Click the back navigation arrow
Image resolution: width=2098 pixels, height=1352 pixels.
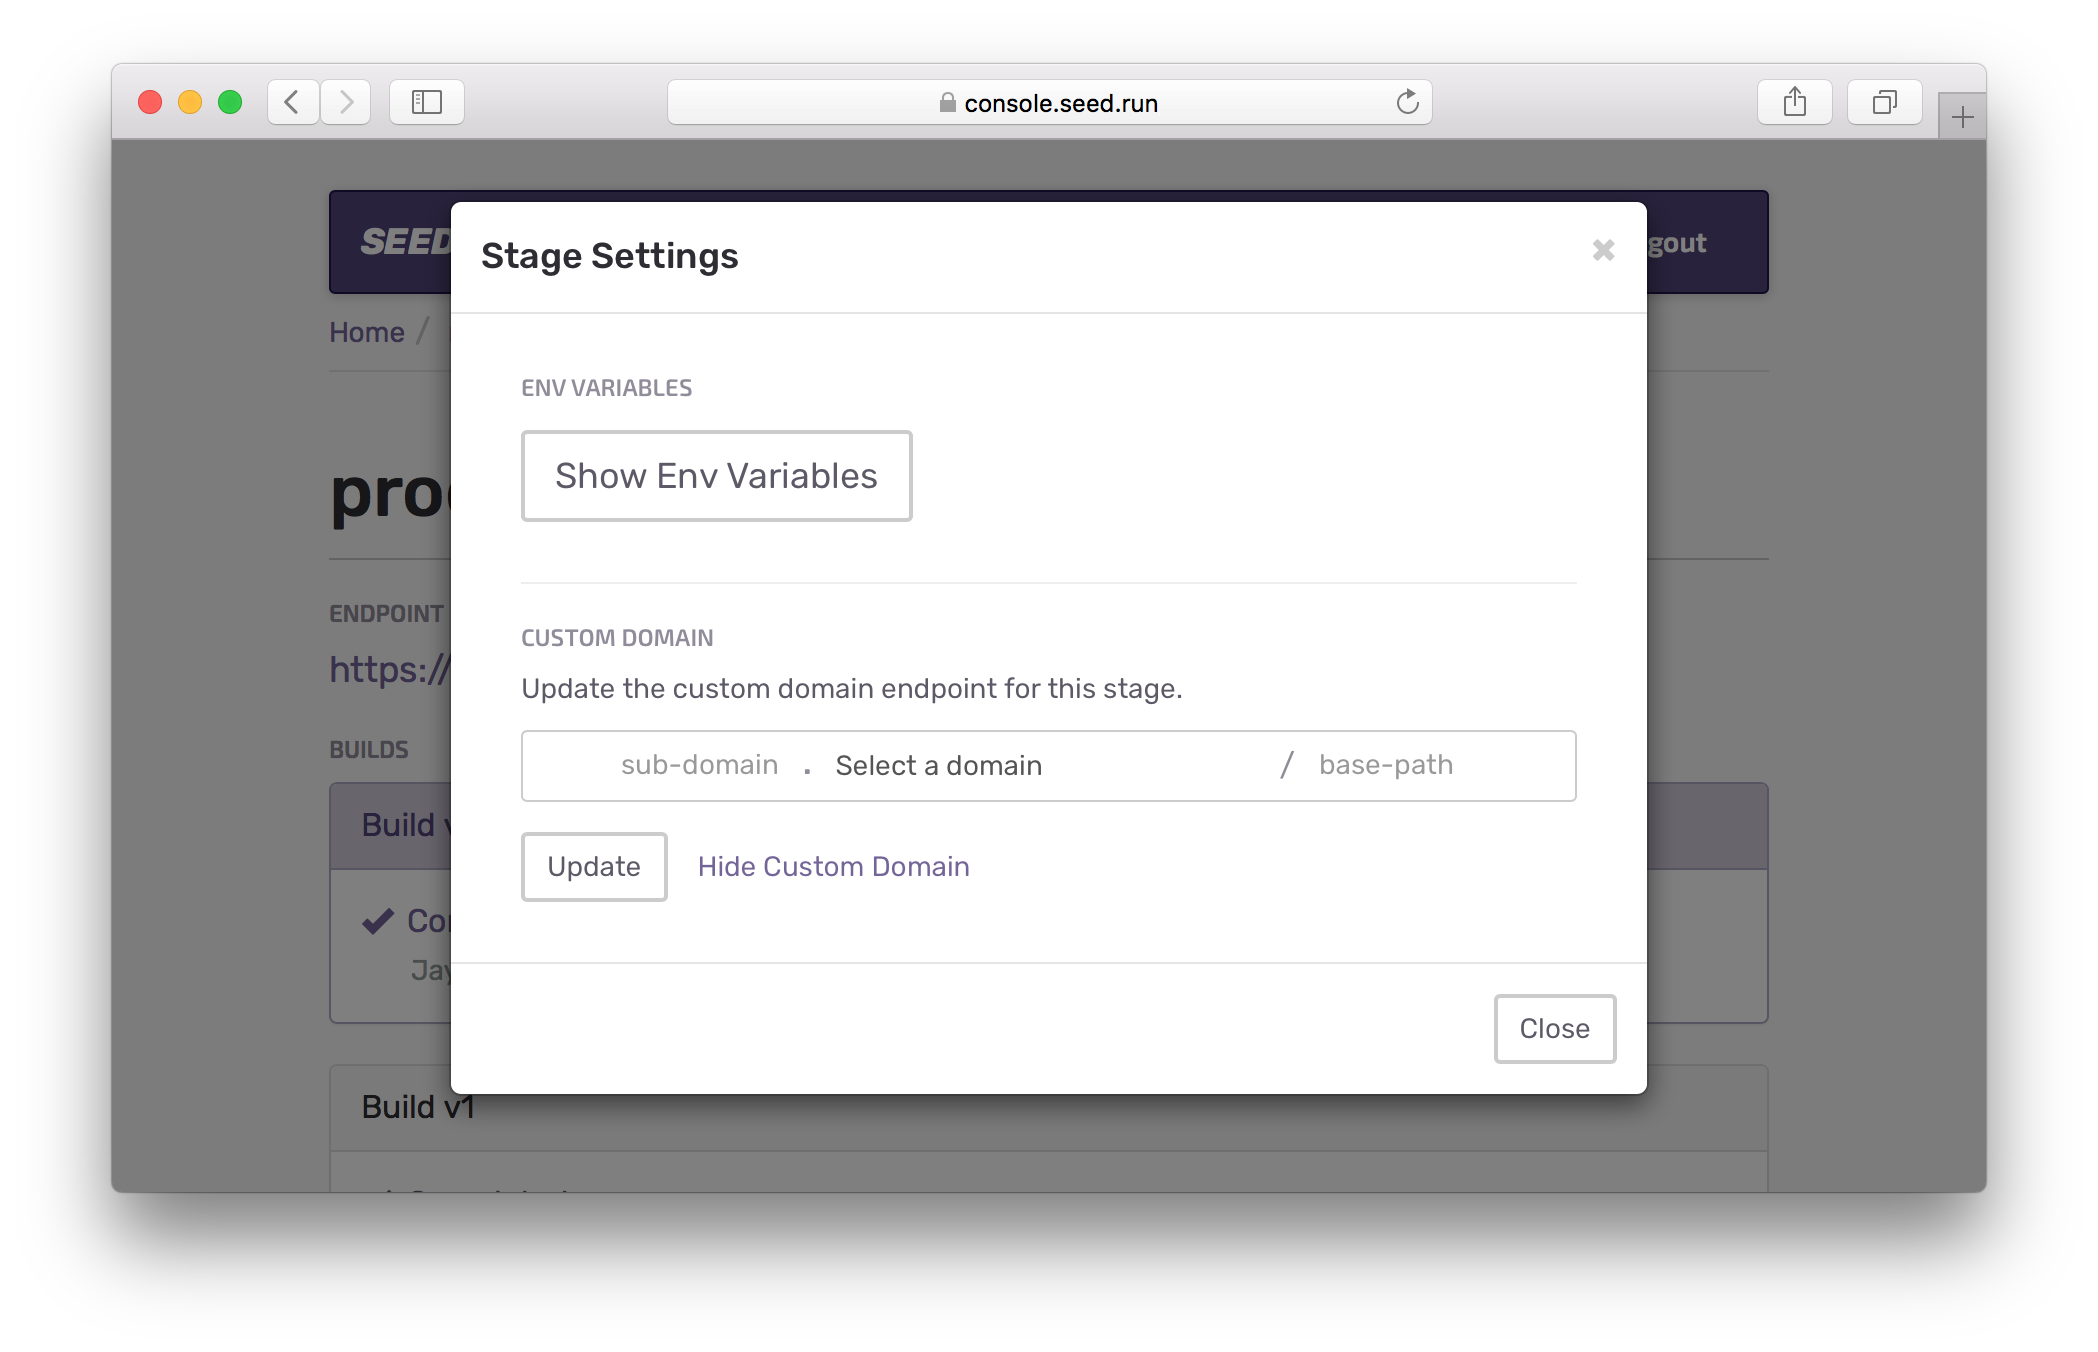tap(292, 102)
